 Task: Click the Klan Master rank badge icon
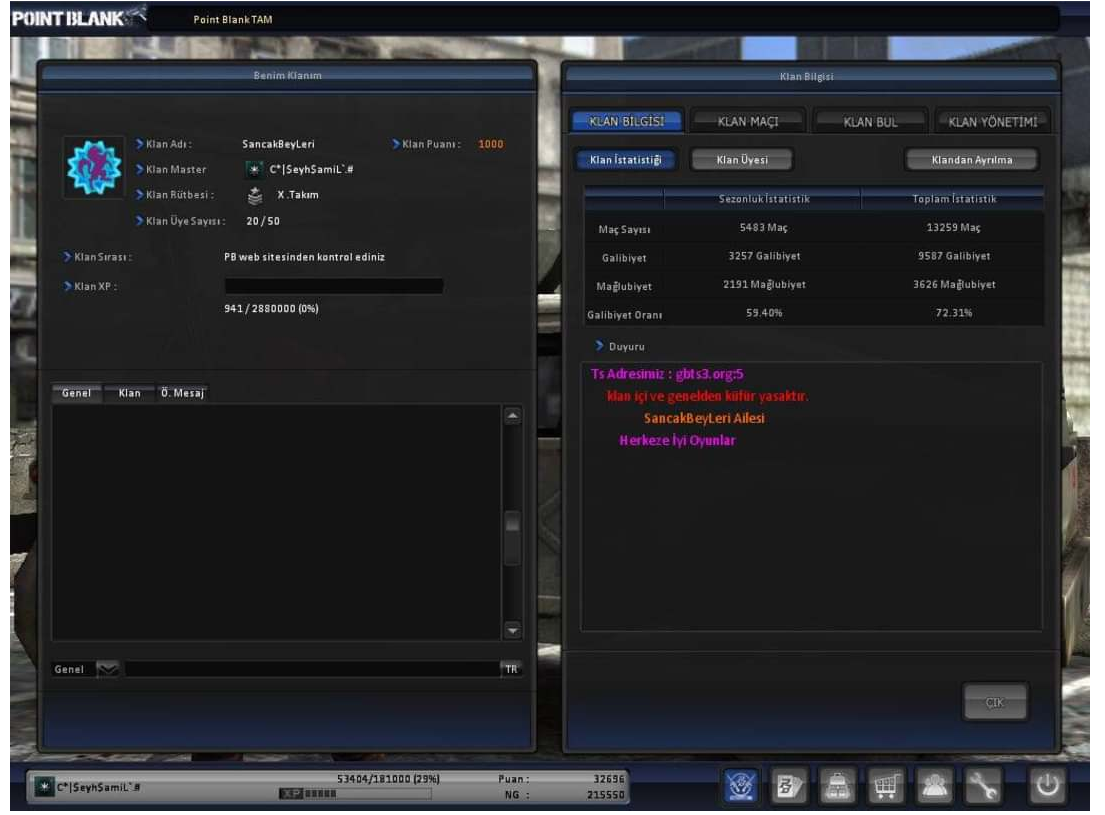point(254,169)
